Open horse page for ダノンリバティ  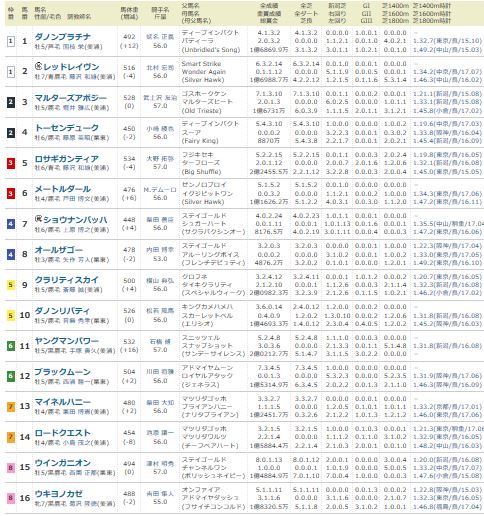[62, 311]
